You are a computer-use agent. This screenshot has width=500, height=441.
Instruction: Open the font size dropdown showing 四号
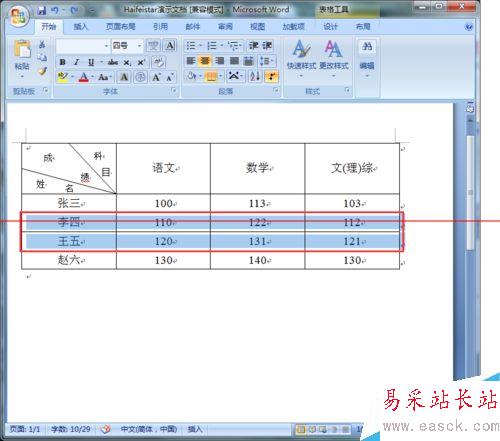(140, 46)
